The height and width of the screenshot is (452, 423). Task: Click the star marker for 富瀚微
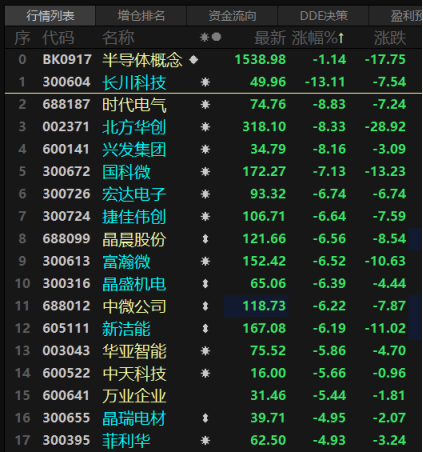(x=205, y=261)
